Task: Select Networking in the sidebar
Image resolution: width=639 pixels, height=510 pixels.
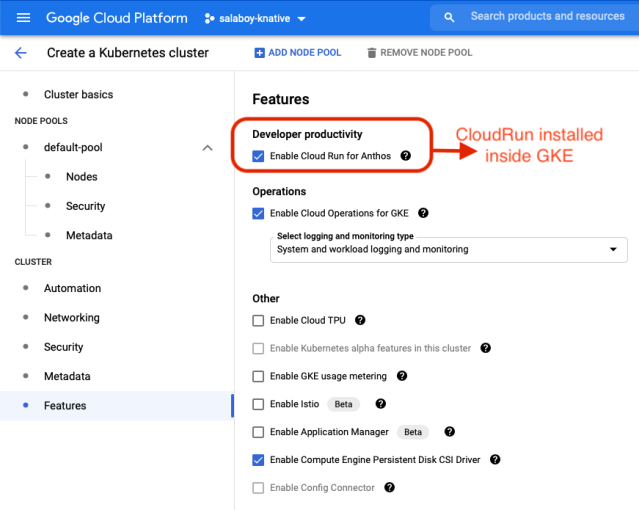Action: (72, 318)
